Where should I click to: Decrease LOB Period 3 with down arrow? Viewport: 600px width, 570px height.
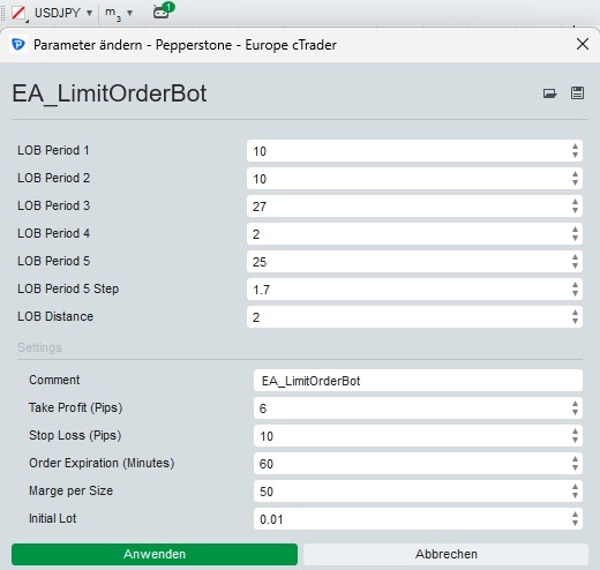click(x=575, y=210)
